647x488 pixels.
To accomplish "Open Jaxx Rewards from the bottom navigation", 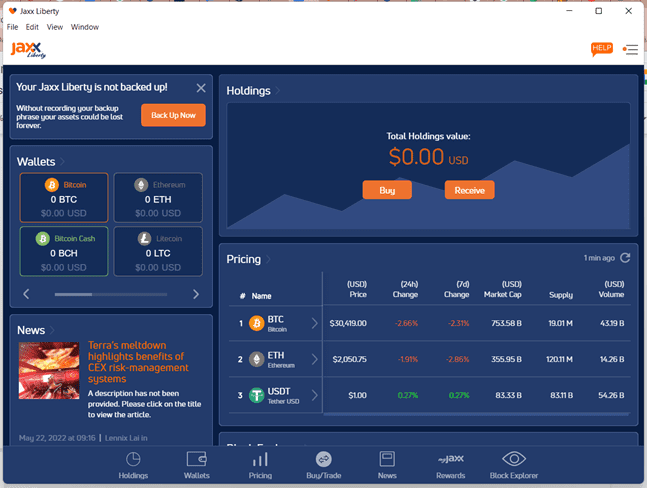I will (x=451, y=465).
